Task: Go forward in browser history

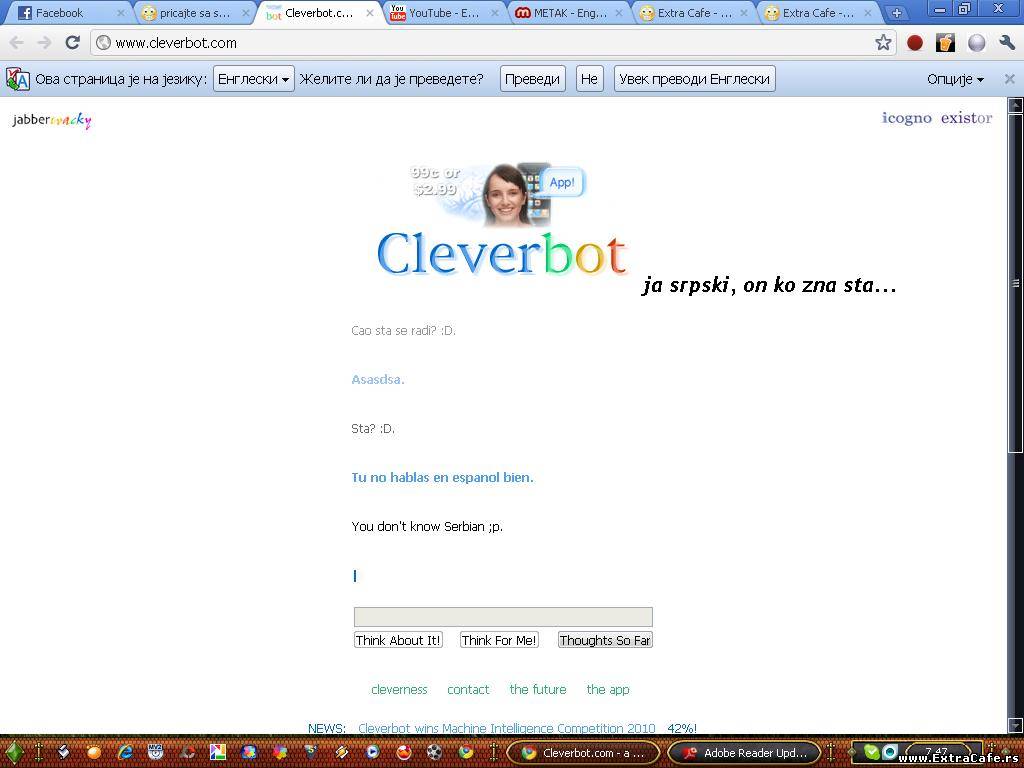Action: point(44,43)
